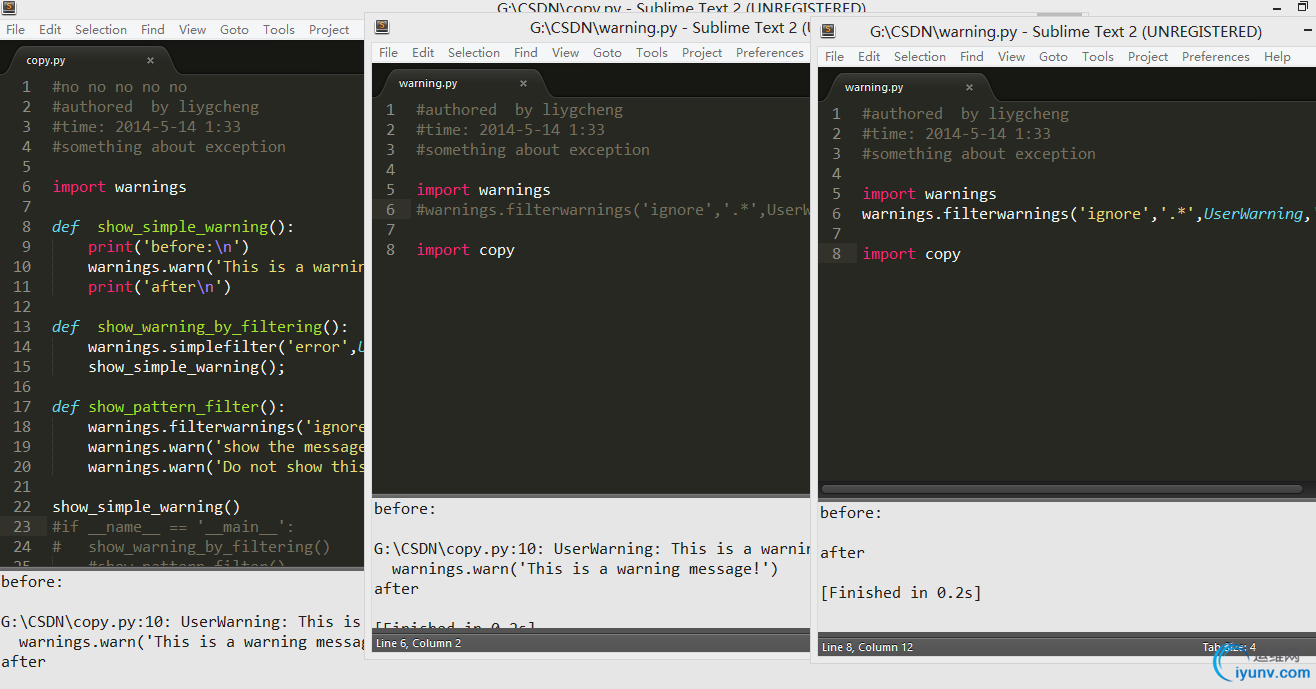Open Tools menu in the right window
This screenshot has height=689, width=1316.
pyautogui.click(x=1098, y=57)
